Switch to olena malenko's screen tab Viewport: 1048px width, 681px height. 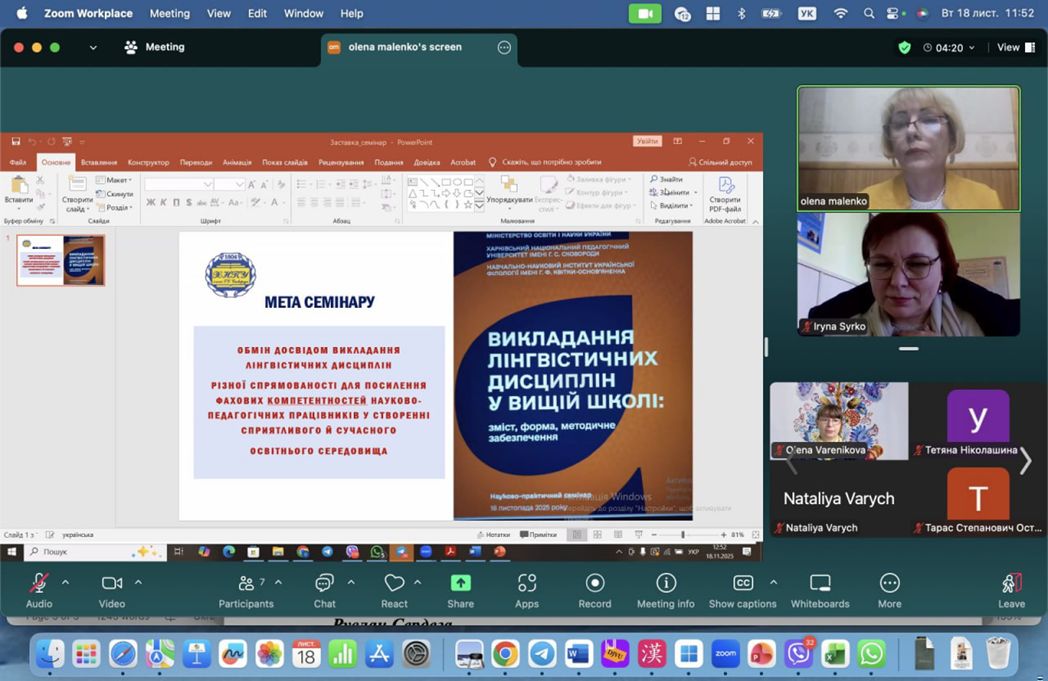[404, 47]
